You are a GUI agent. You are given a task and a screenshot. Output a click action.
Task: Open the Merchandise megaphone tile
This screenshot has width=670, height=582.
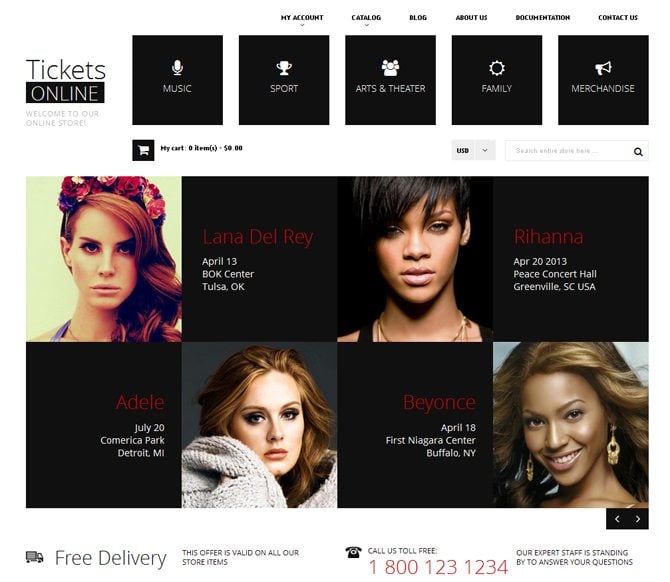pyautogui.click(x=603, y=80)
